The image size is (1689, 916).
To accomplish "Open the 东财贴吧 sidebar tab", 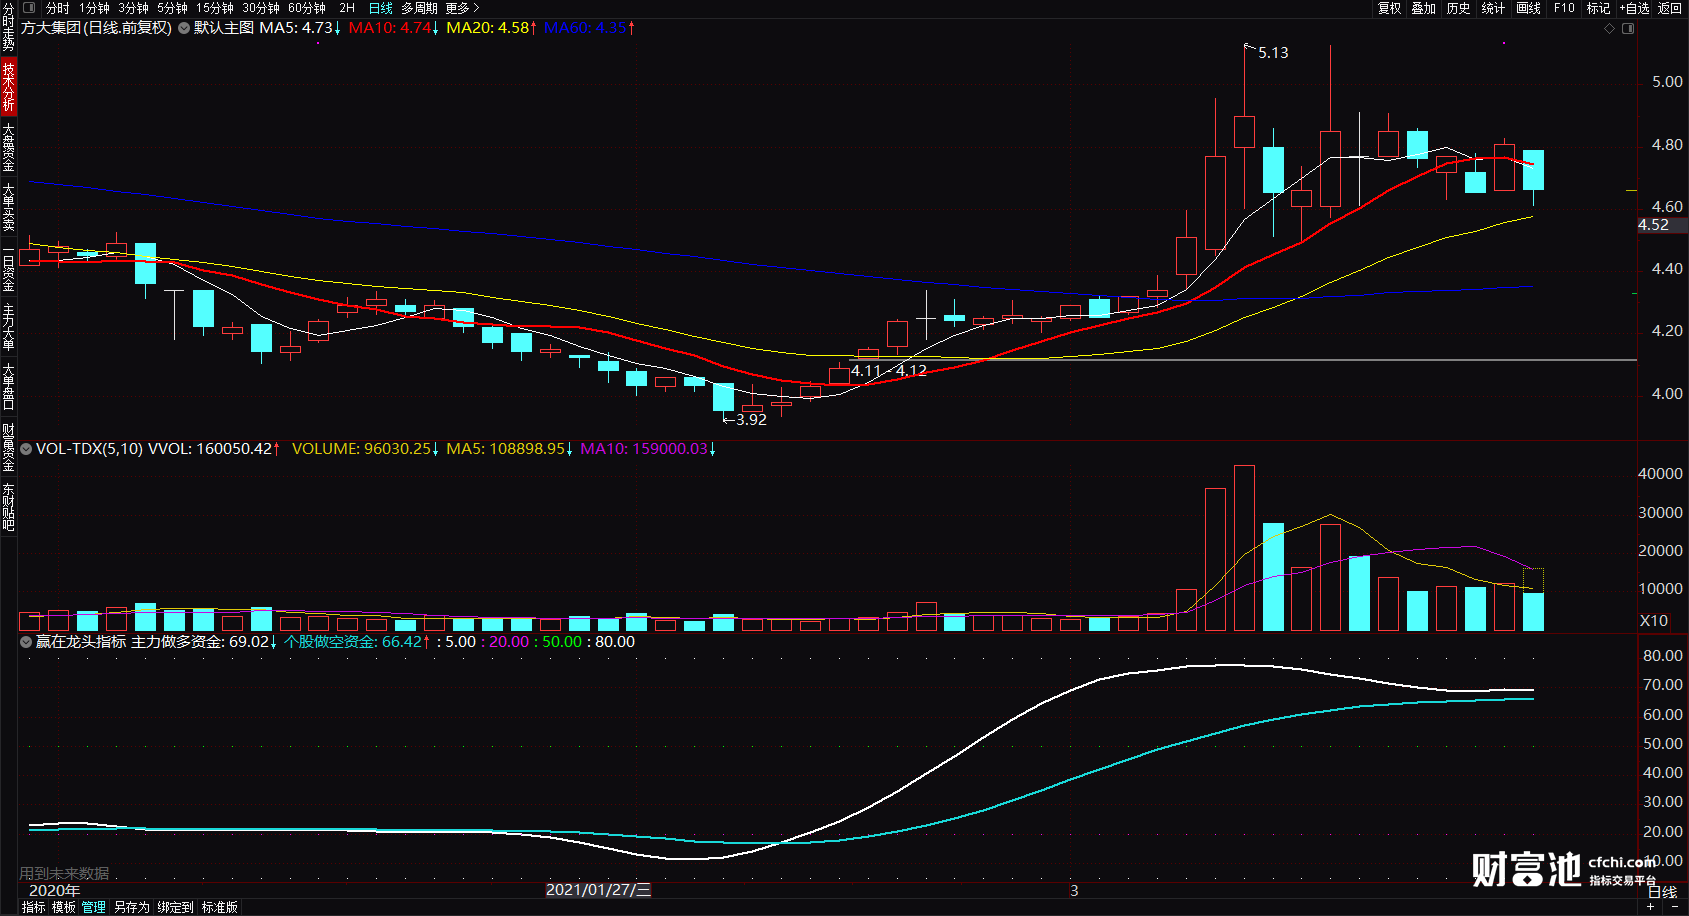I will pos(8,507).
